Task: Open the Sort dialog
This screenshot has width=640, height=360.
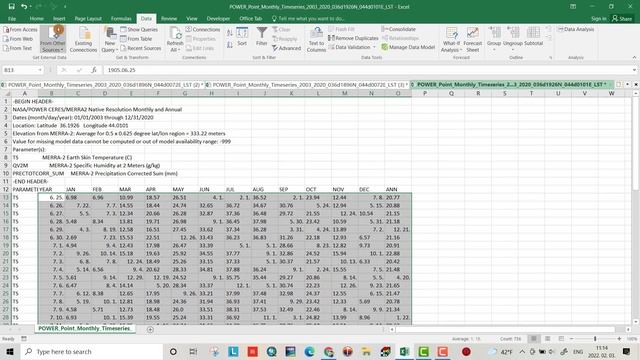Action: [242, 37]
